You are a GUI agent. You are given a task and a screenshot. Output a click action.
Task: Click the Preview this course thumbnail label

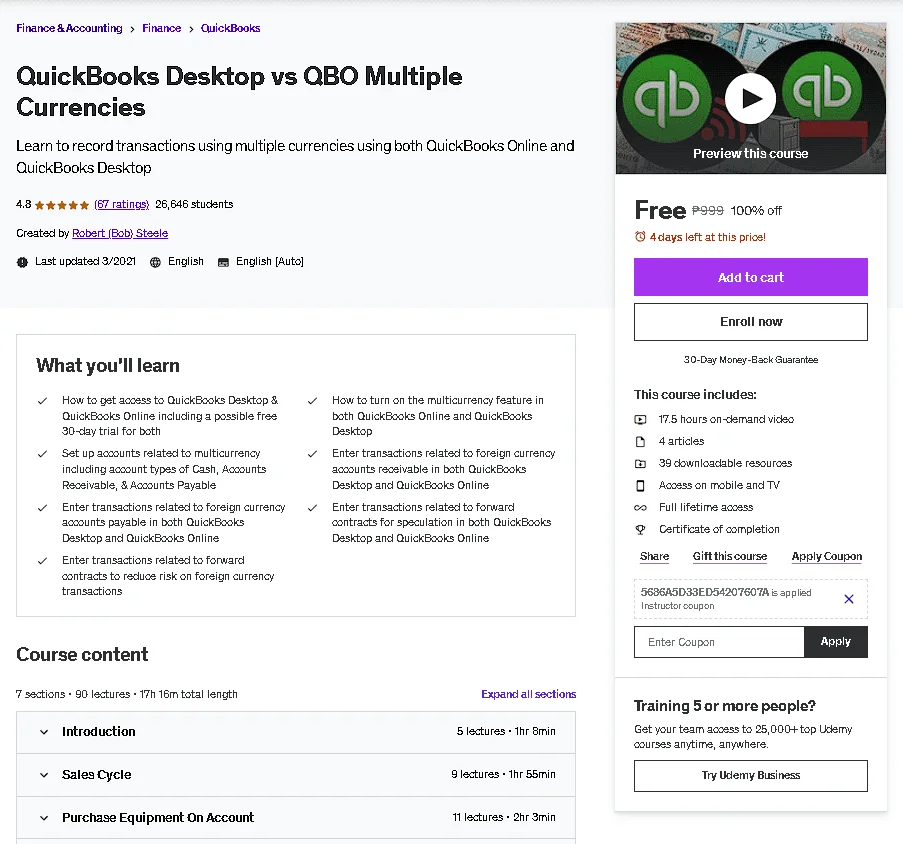(750, 154)
